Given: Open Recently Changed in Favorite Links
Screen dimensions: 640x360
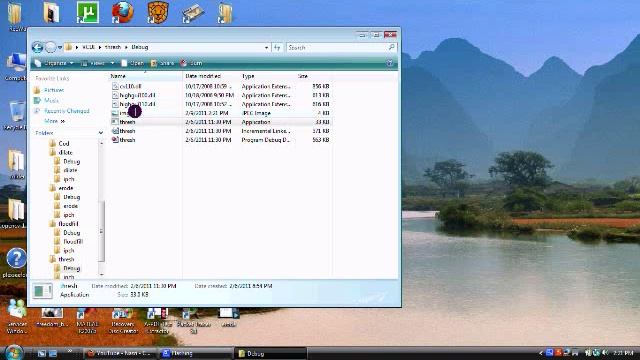Looking at the screenshot, I should (62, 111).
